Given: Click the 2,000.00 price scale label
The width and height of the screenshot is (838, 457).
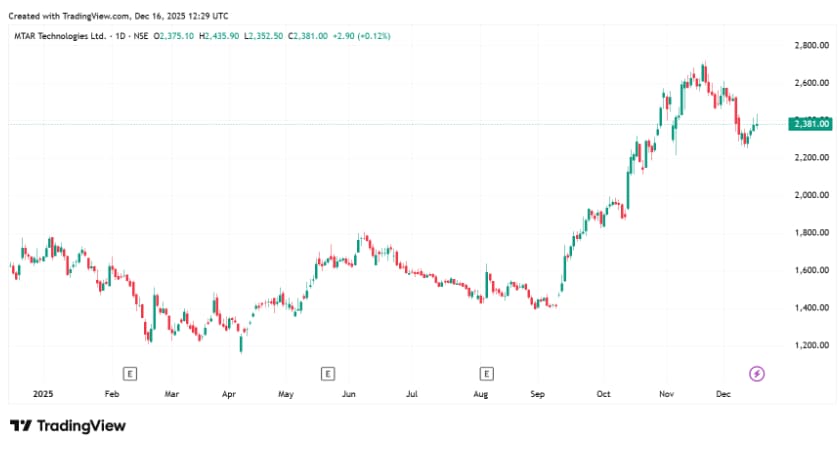Looking at the screenshot, I should [809, 196].
